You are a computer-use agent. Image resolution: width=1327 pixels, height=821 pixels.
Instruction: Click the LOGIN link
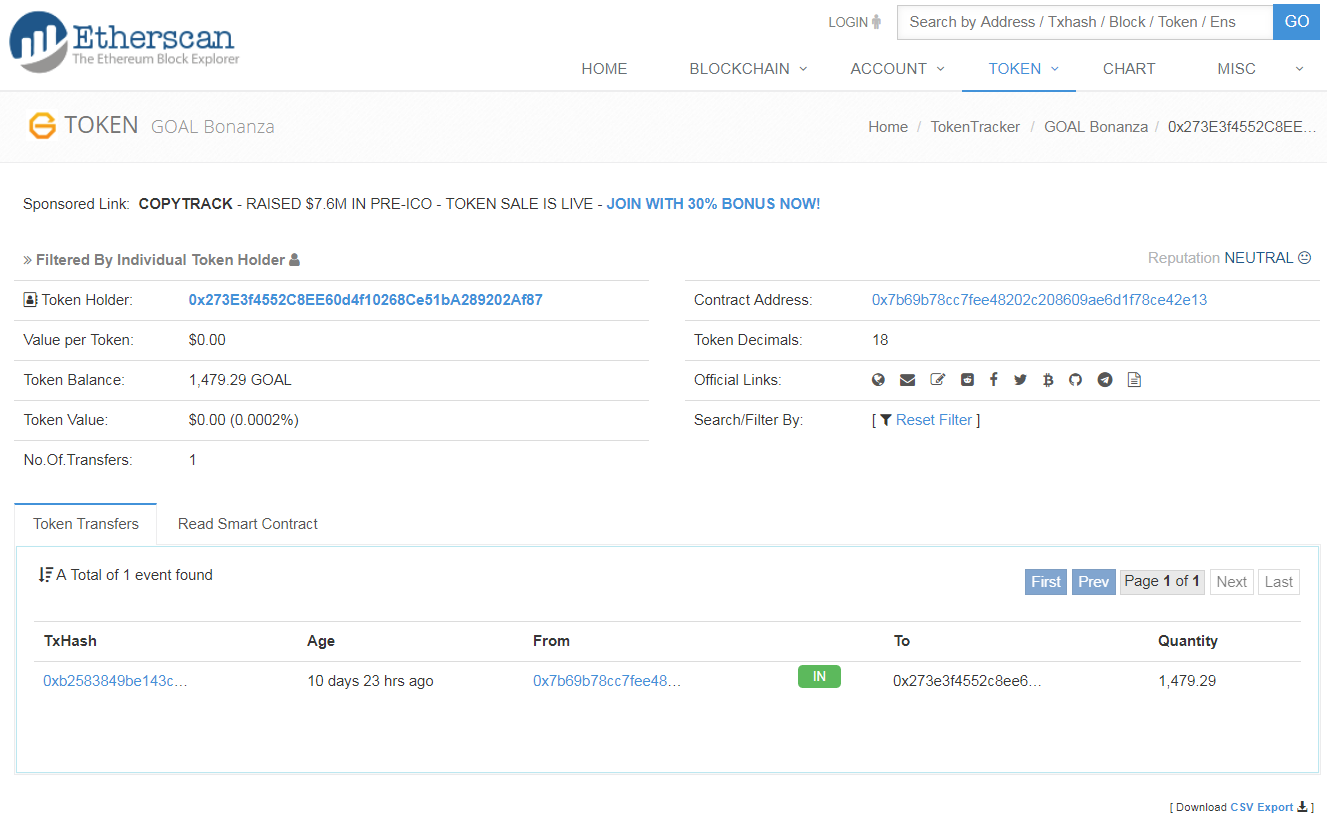848,22
